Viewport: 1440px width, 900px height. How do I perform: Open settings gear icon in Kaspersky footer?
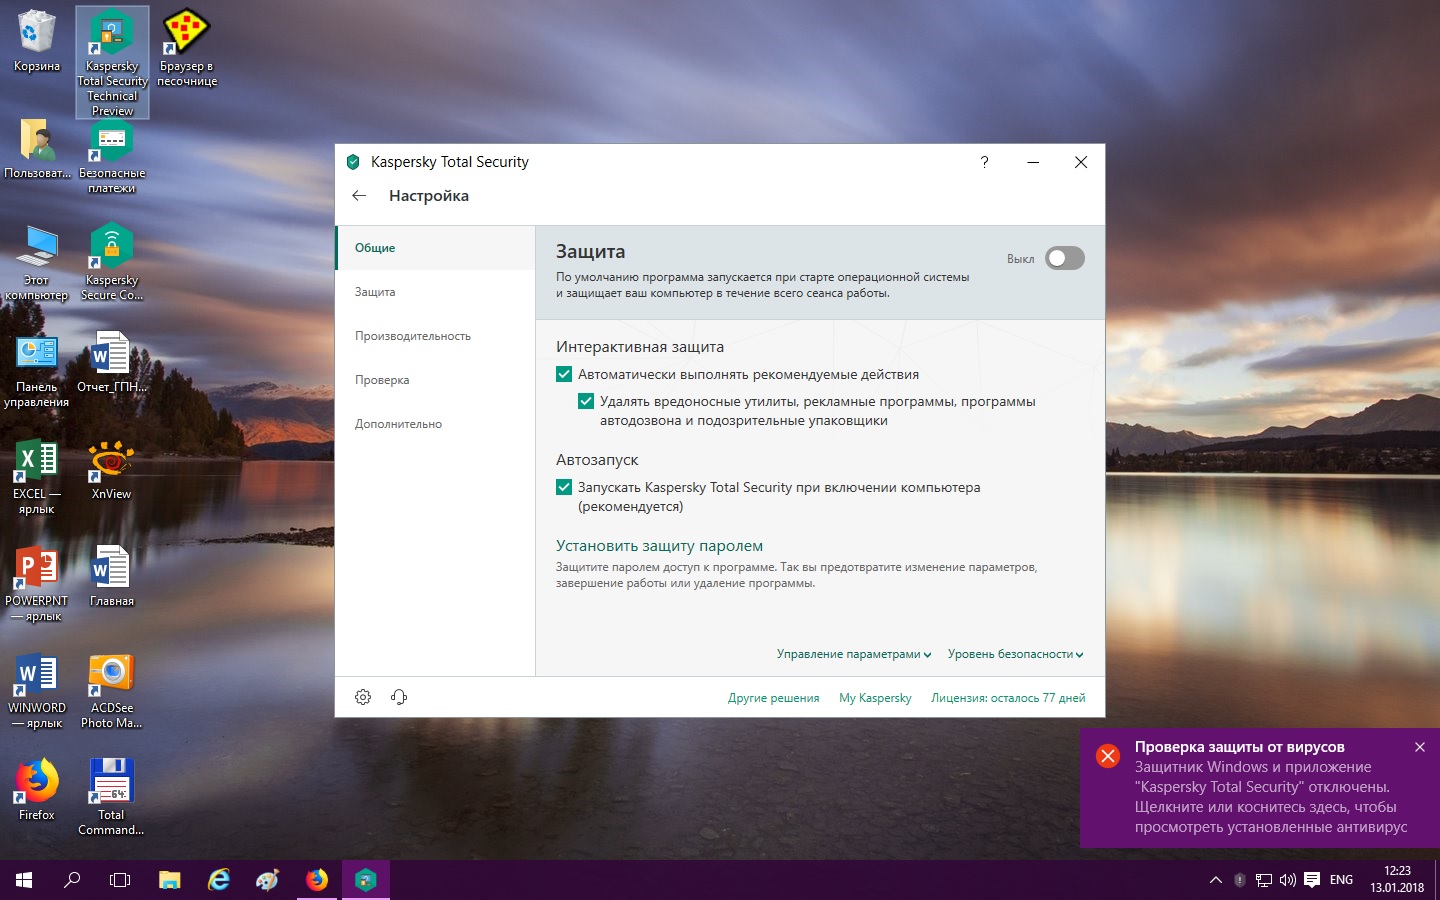point(363,697)
